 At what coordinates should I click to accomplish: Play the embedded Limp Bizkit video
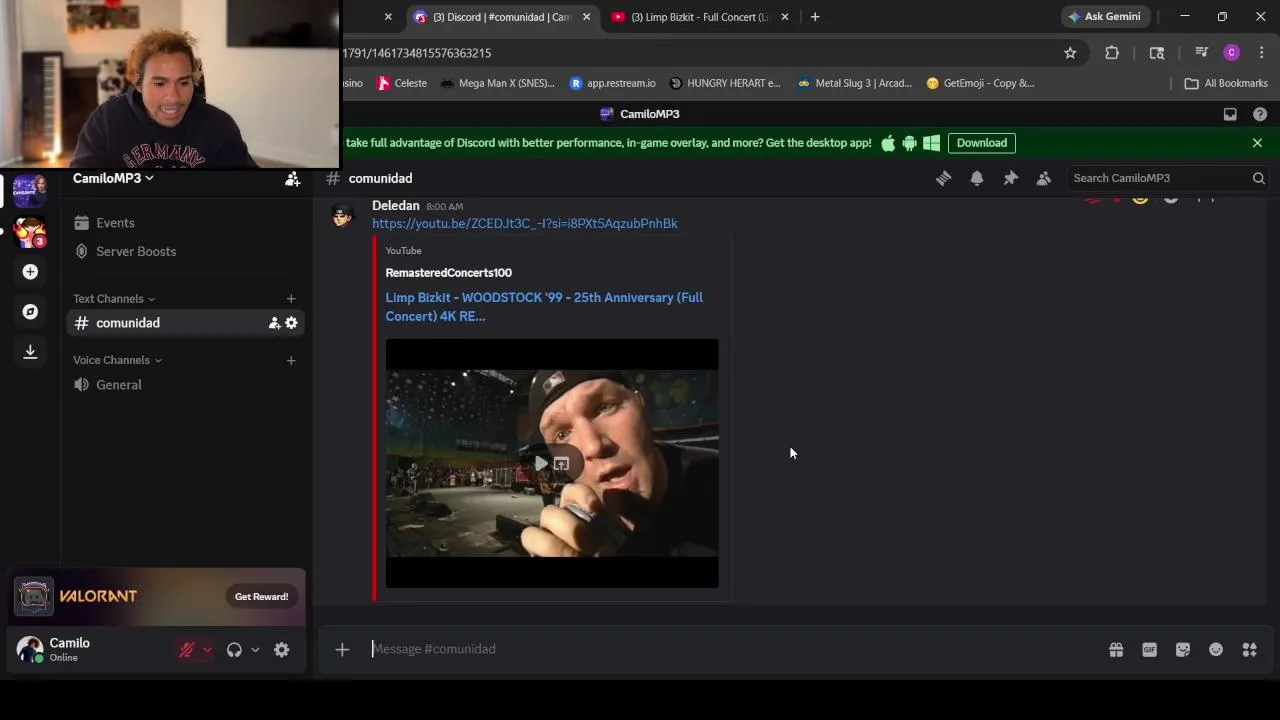coord(540,463)
